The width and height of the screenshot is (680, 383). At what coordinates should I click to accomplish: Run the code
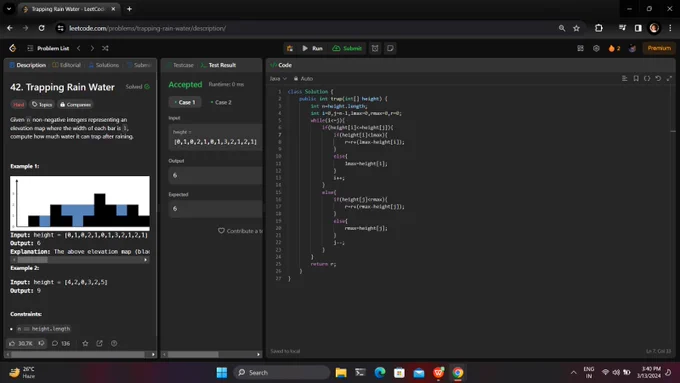click(x=313, y=48)
